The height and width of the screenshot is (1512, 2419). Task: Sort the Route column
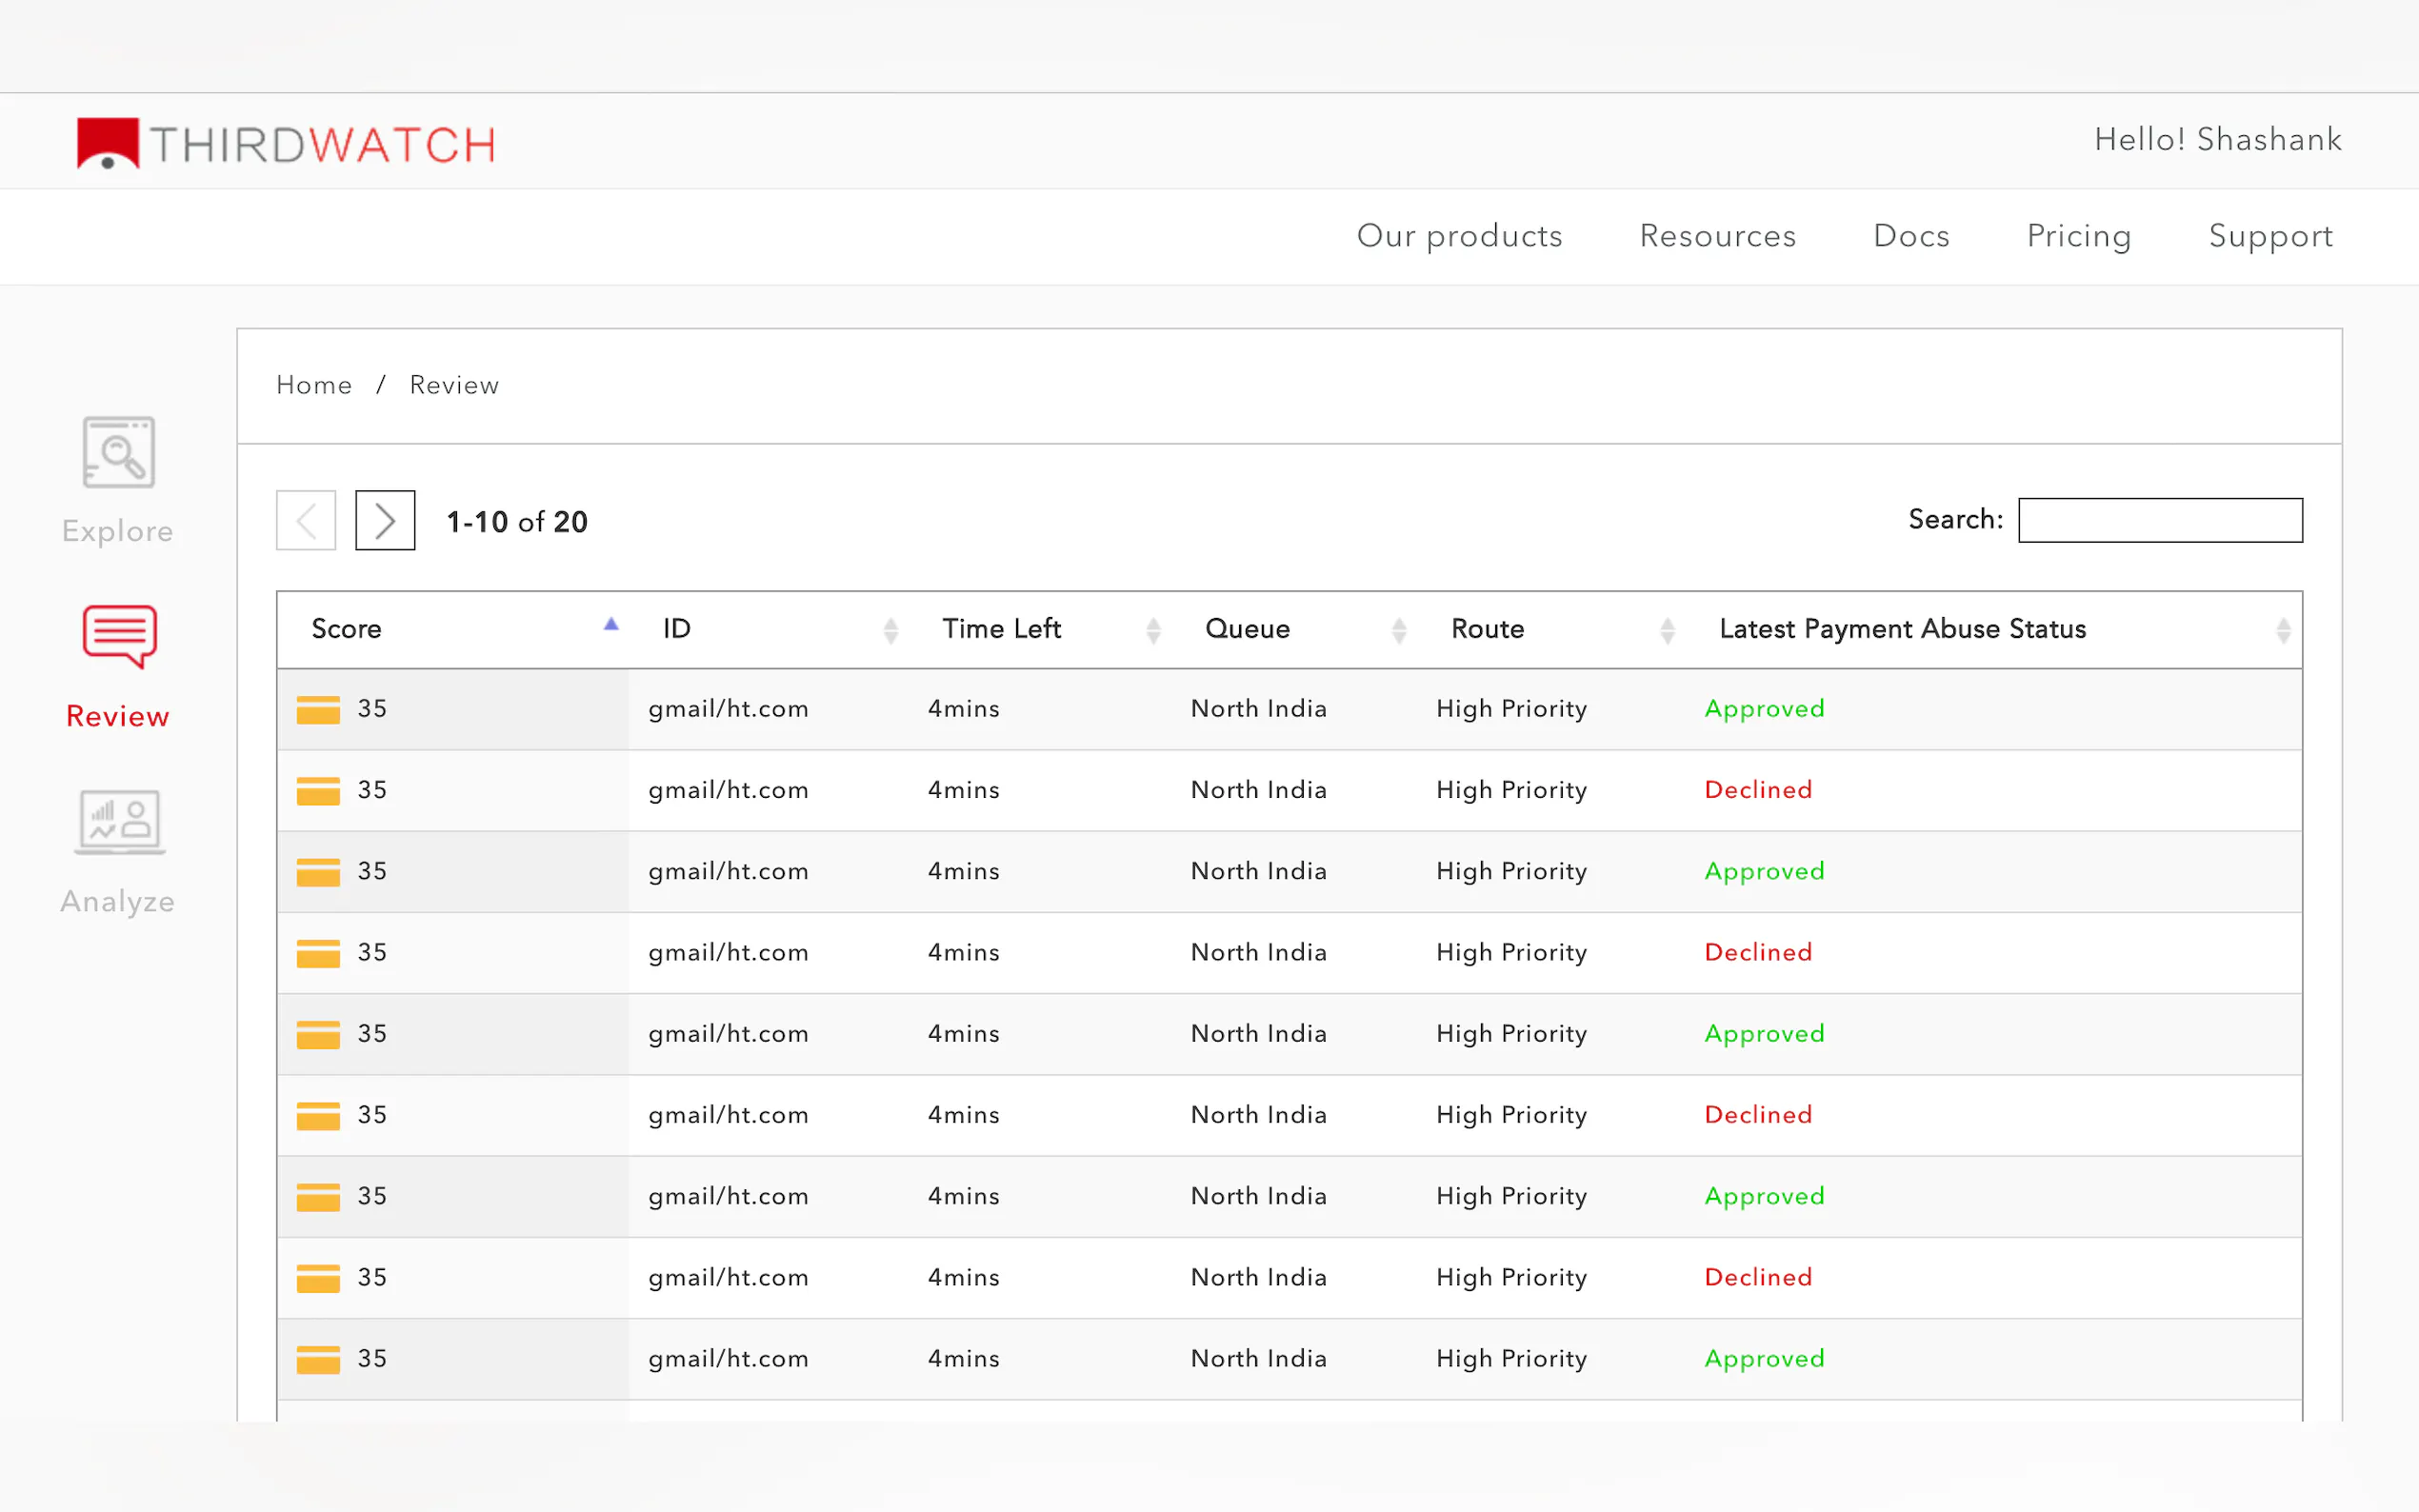click(1666, 630)
